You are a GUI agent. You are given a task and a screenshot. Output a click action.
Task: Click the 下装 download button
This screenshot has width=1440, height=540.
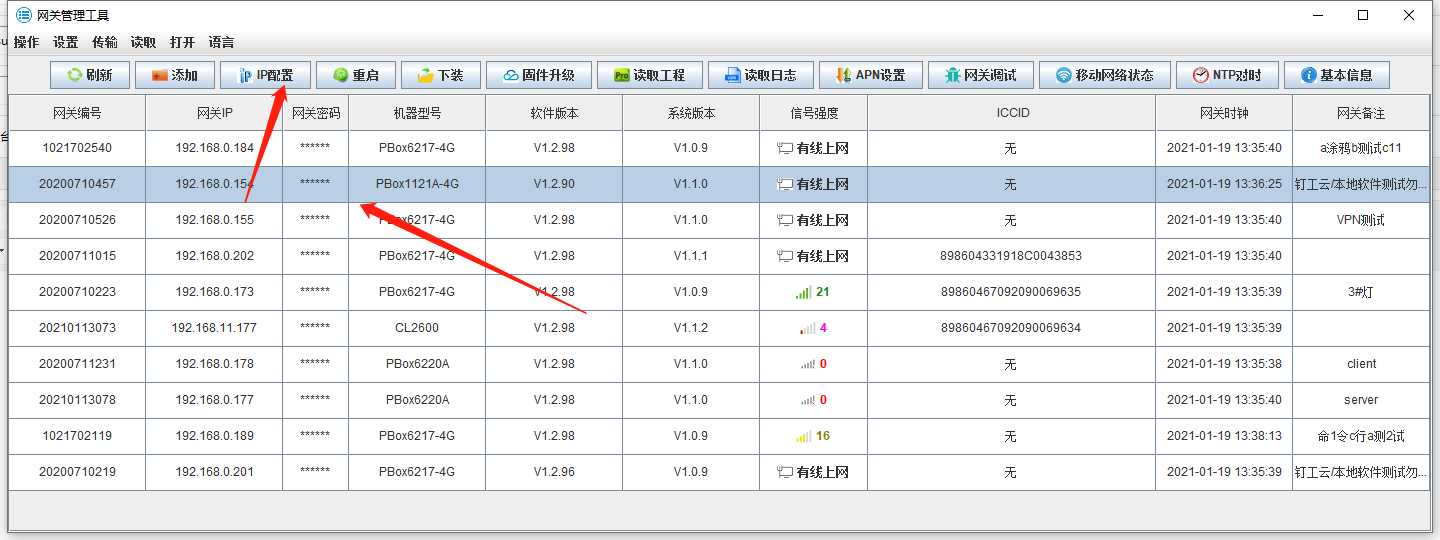pyautogui.click(x=440, y=75)
